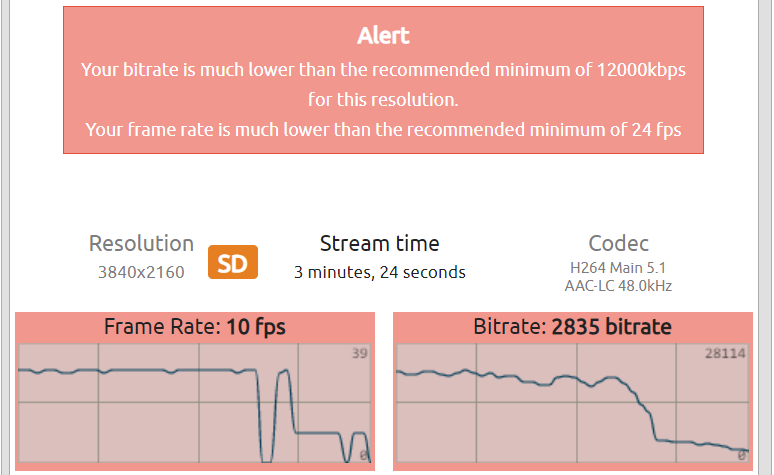
Task: Click the Codec label
Action: tap(618, 243)
